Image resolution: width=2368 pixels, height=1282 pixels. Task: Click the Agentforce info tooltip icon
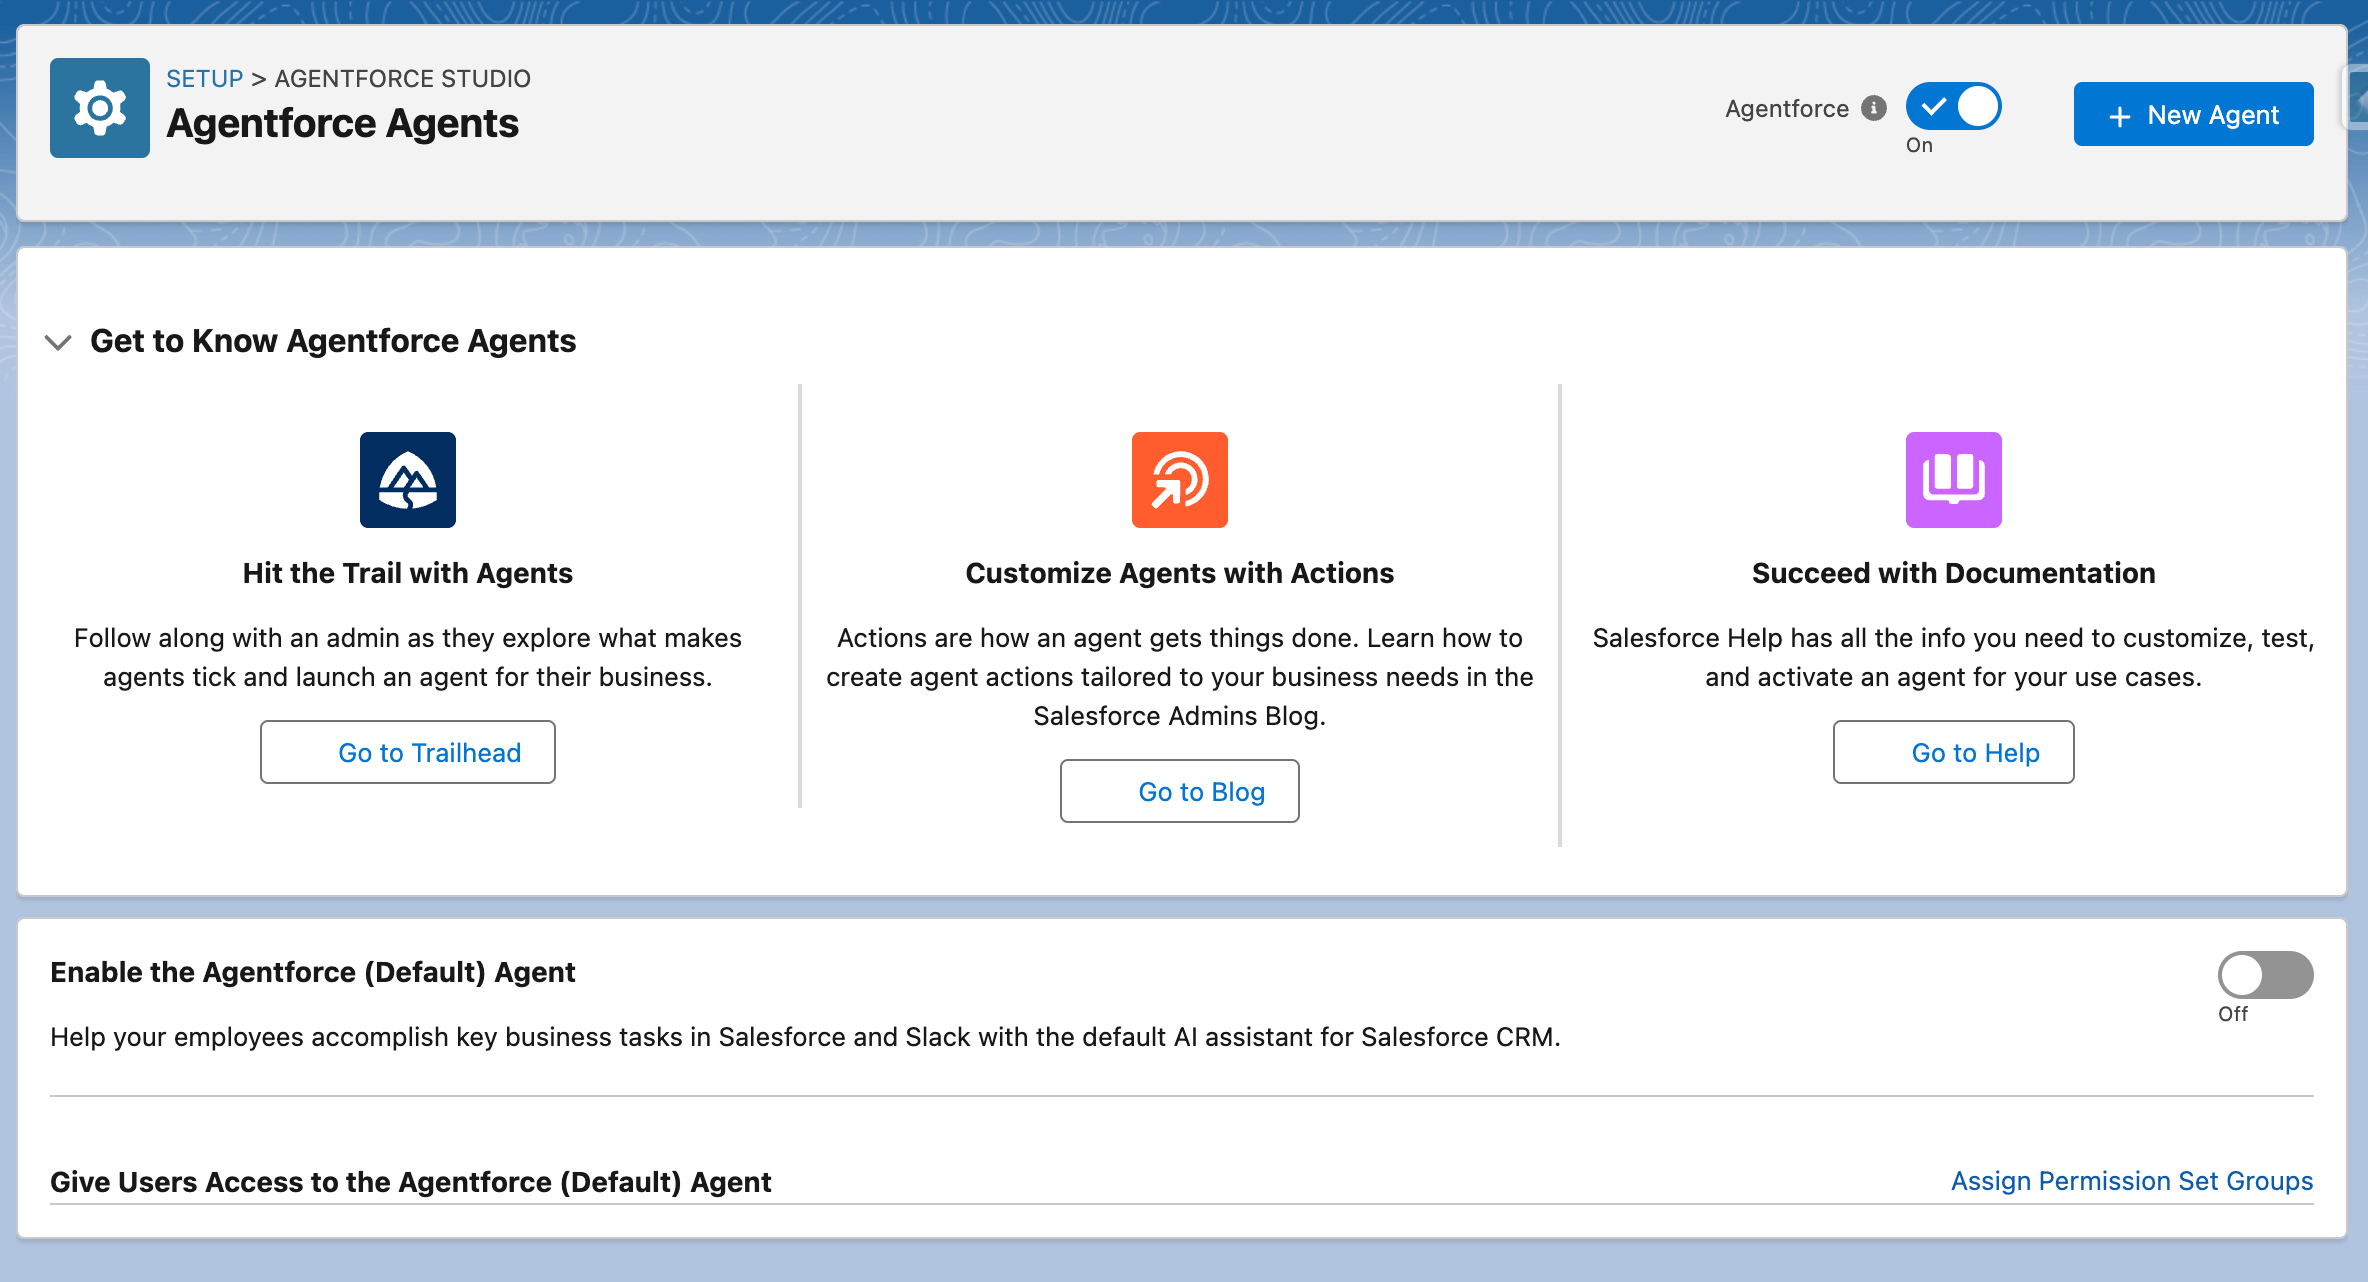[x=1874, y=108]
